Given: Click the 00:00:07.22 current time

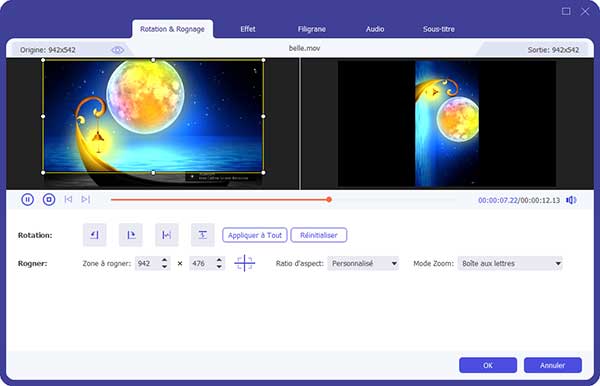Looking at the screenshot, I should click(x=497, y=200).
